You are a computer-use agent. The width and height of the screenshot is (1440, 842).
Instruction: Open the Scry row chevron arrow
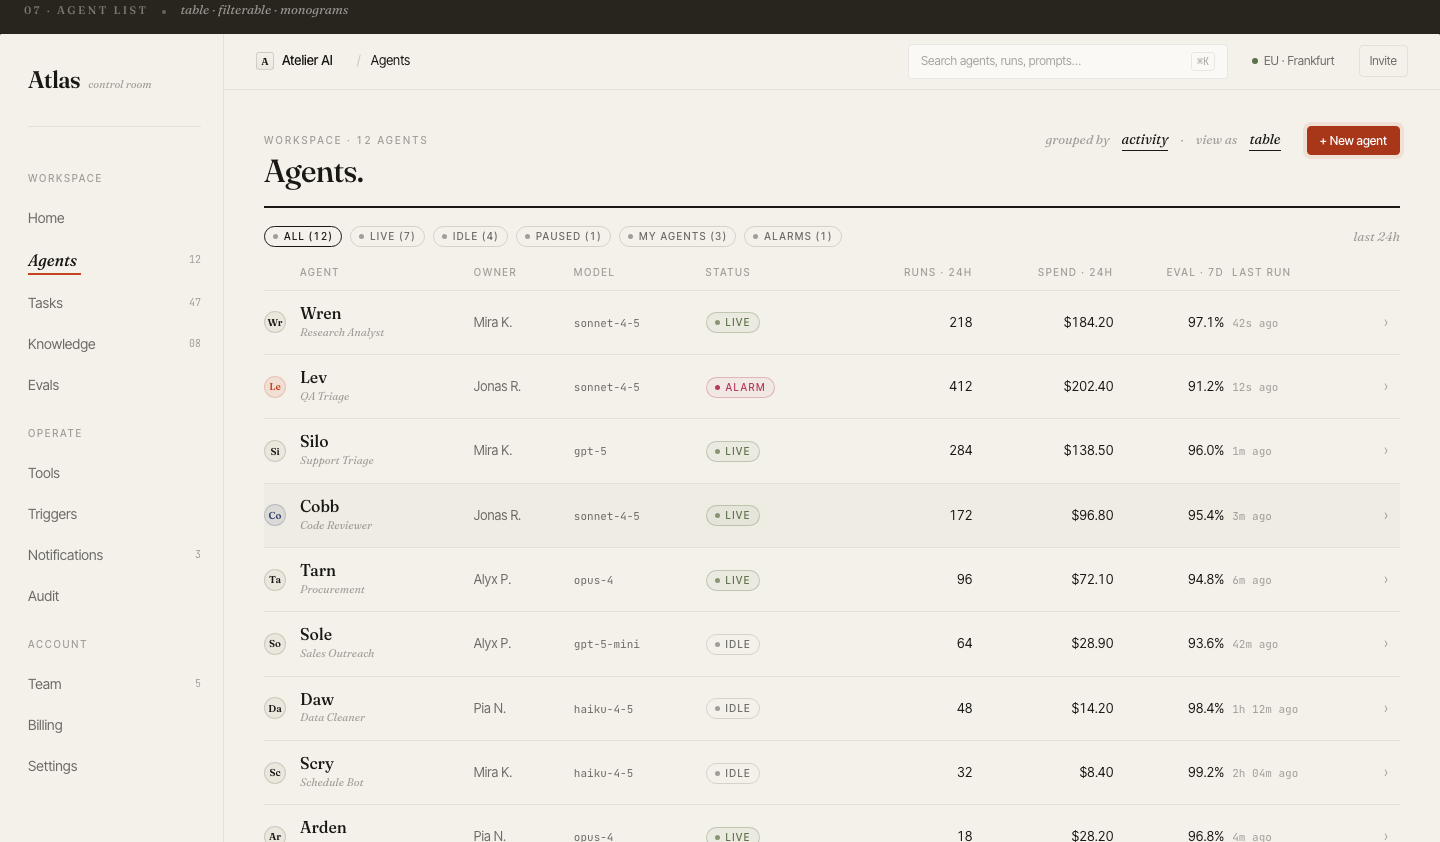point(1385,772)
